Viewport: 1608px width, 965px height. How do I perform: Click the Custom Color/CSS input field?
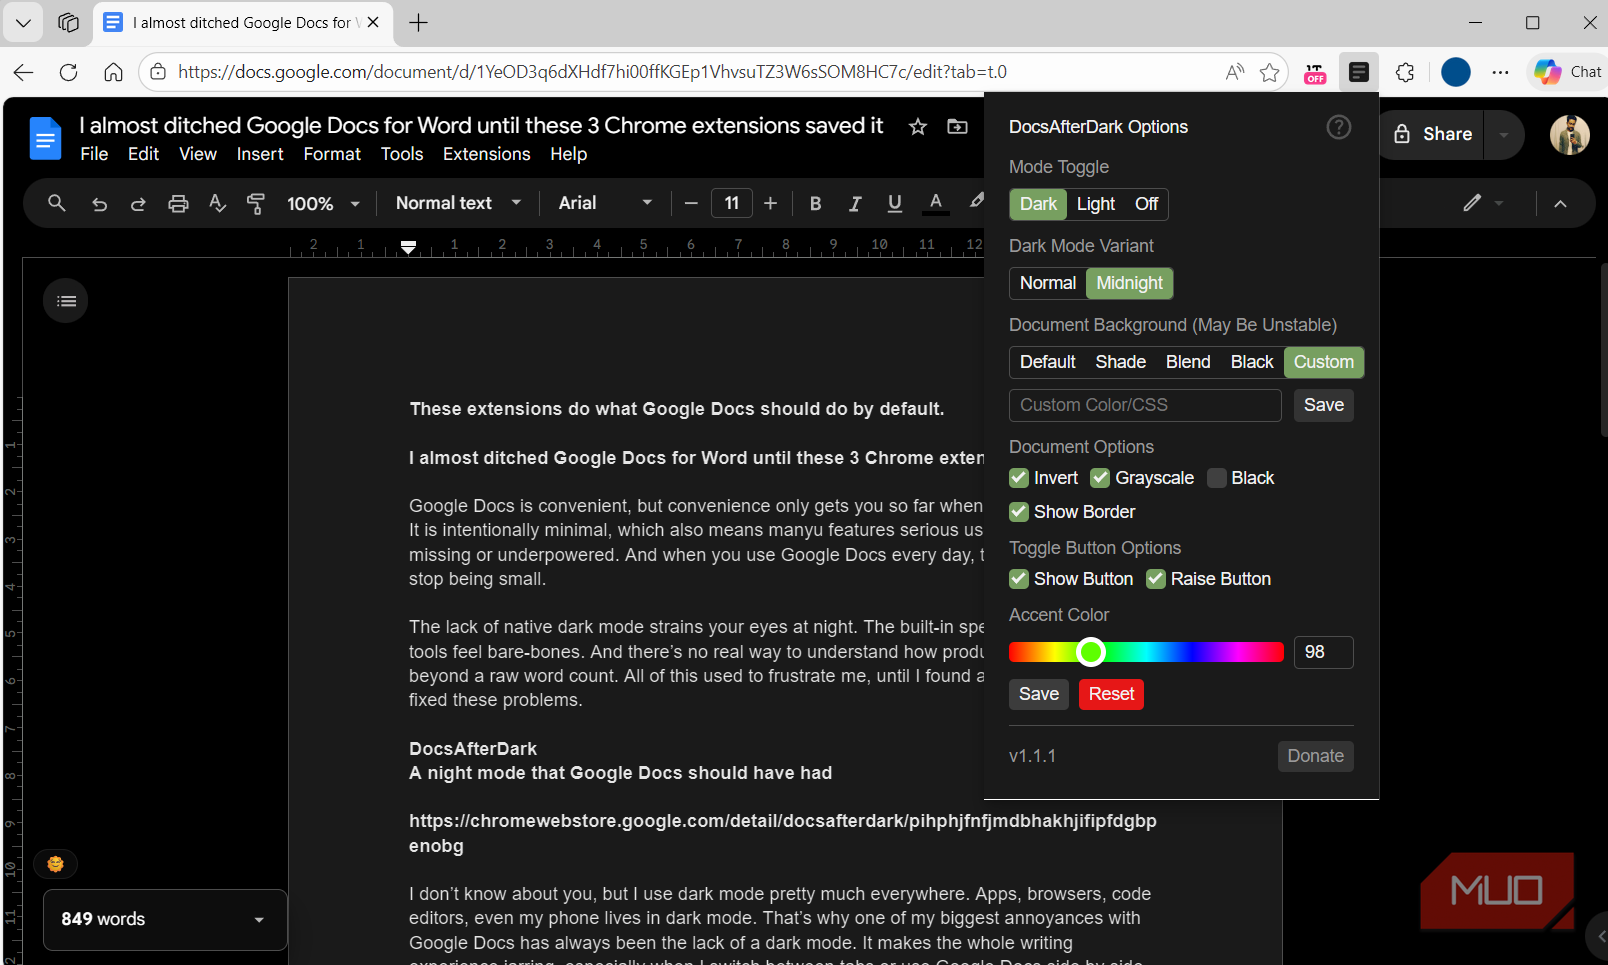1145,405
